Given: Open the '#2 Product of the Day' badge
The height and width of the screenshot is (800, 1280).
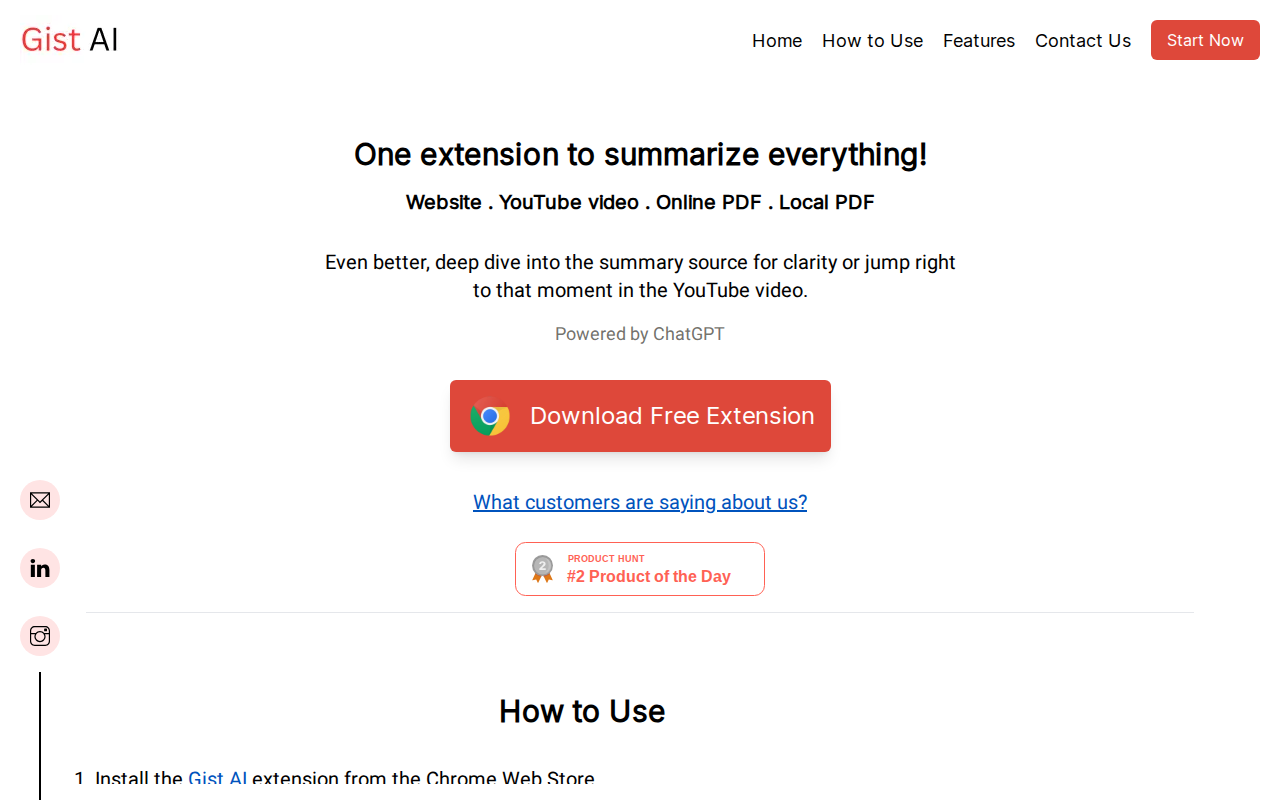Looking at the screenshot, I should point(648,576).
